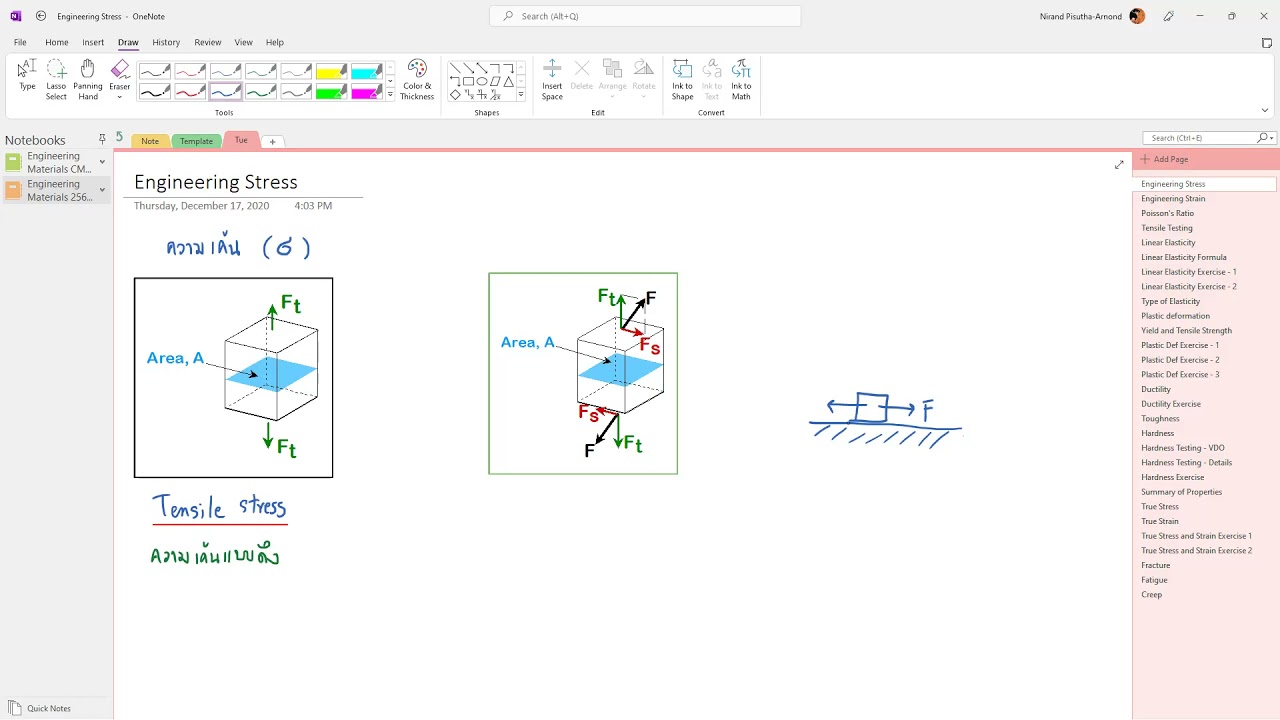This screenshot has height=720, width=1280.
Task: Choose the oval shape
Action: (481, 81)
